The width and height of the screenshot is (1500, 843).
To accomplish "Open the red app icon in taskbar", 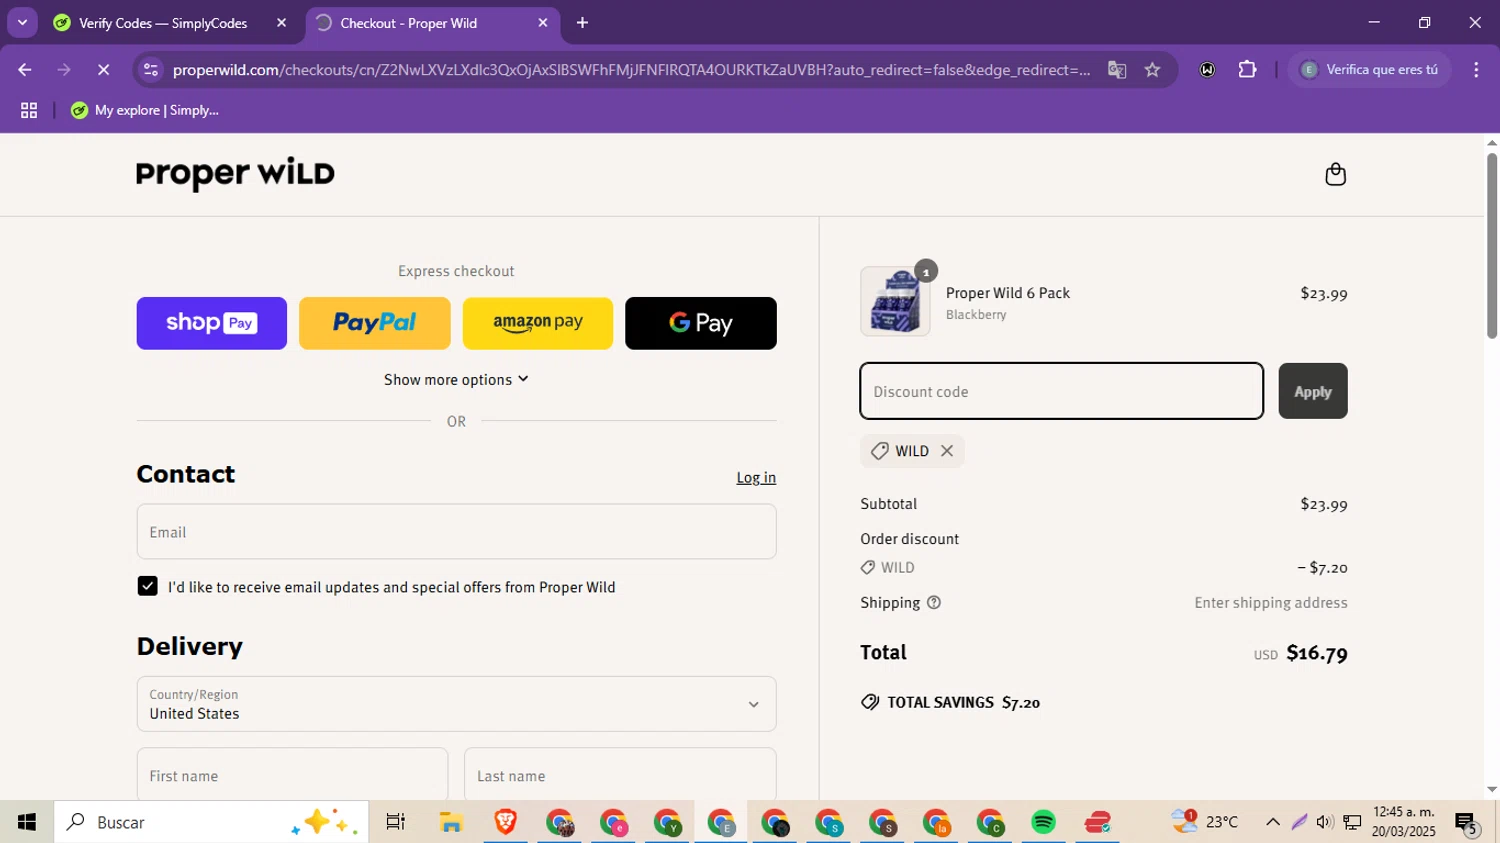I will (x=1098, y=822).
